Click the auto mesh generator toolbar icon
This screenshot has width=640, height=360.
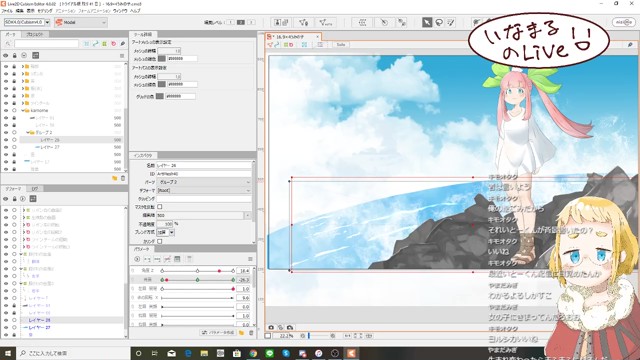tap(326, 22)
